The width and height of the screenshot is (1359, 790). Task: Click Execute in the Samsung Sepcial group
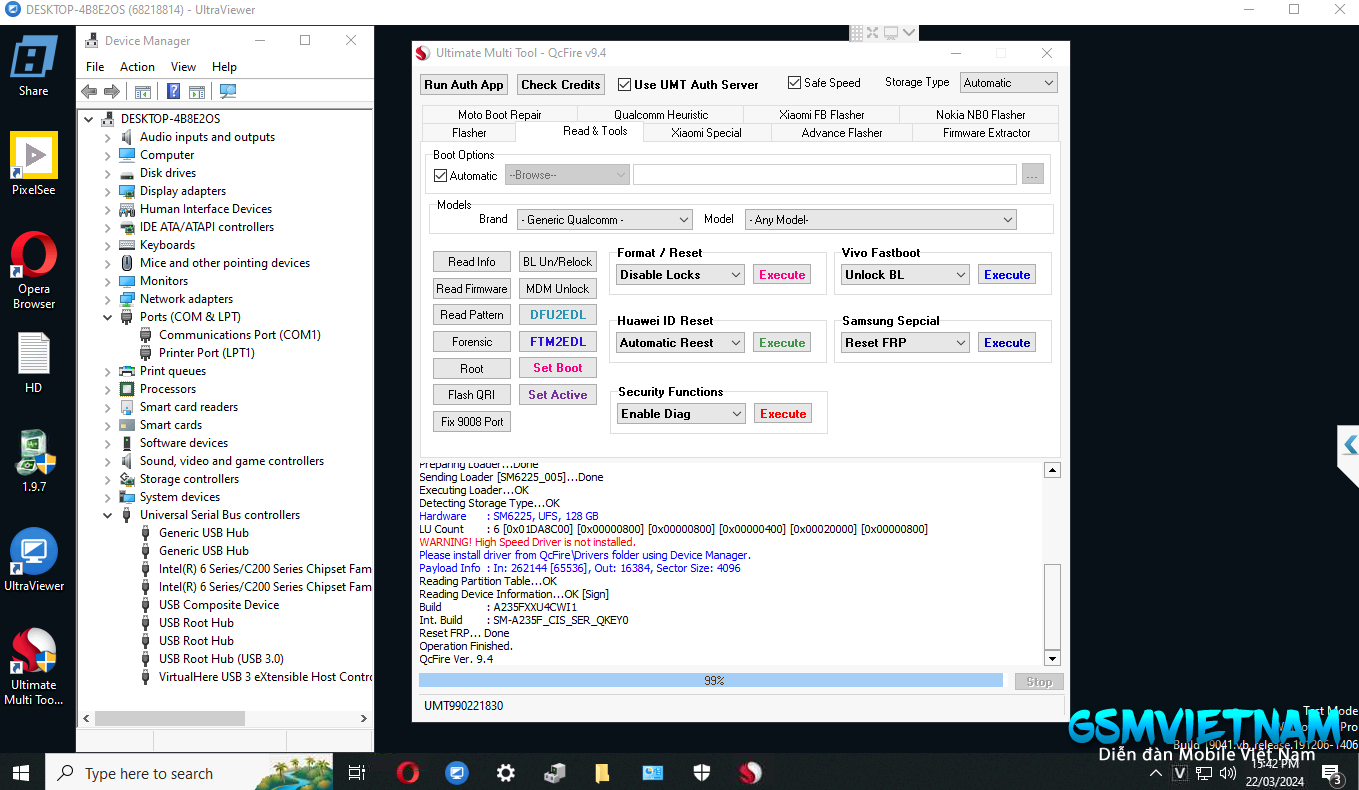tap(1007, 343)
